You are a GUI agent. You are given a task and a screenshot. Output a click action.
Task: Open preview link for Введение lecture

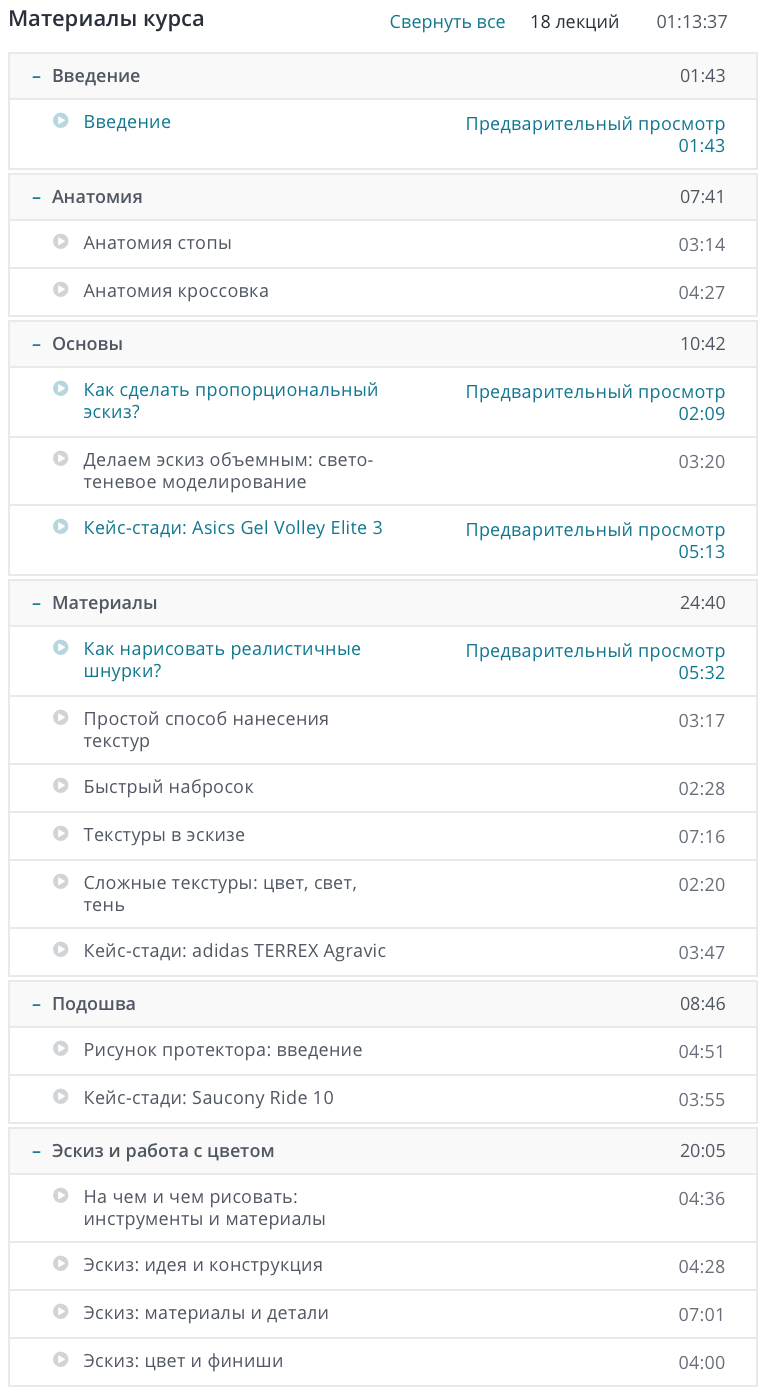[595, 124]
